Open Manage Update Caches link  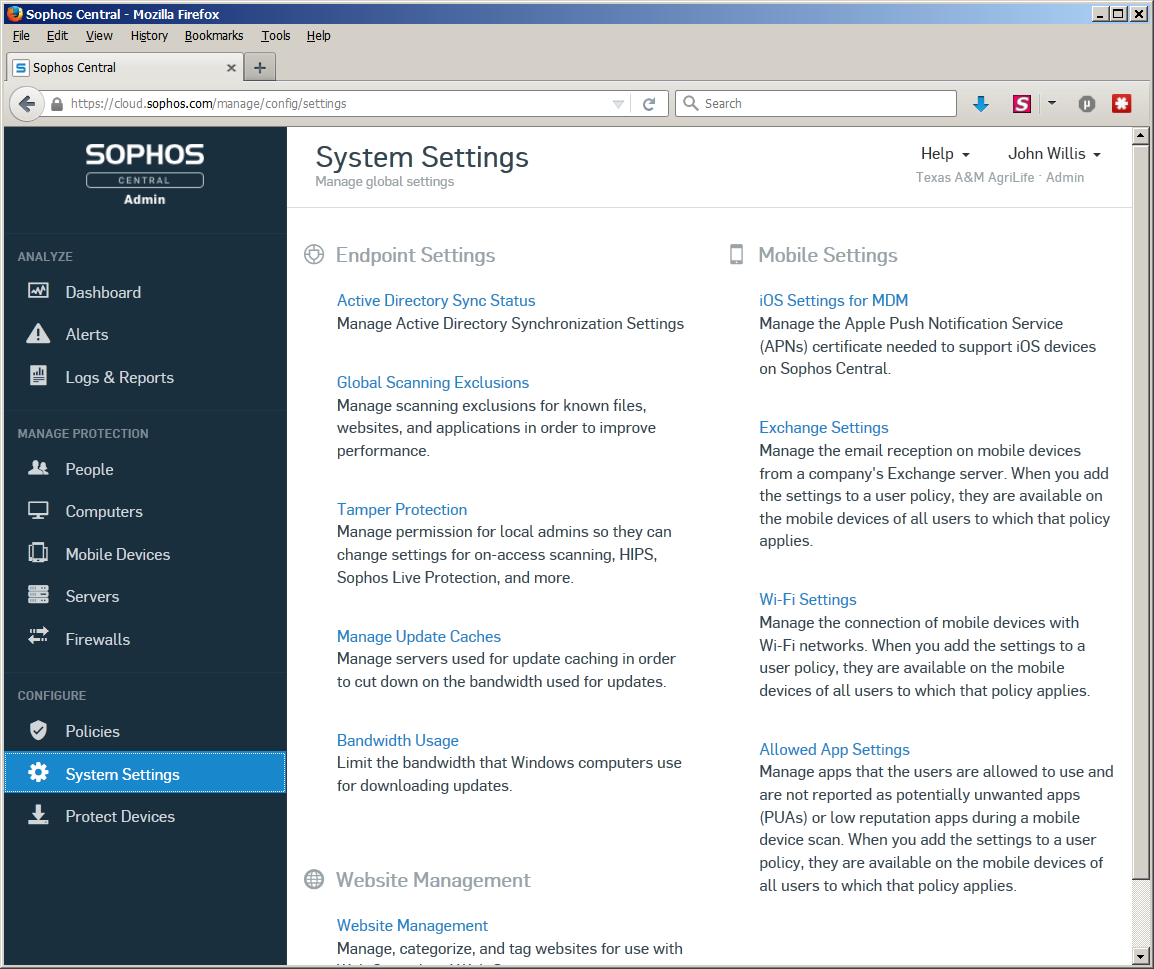(419, 636)
